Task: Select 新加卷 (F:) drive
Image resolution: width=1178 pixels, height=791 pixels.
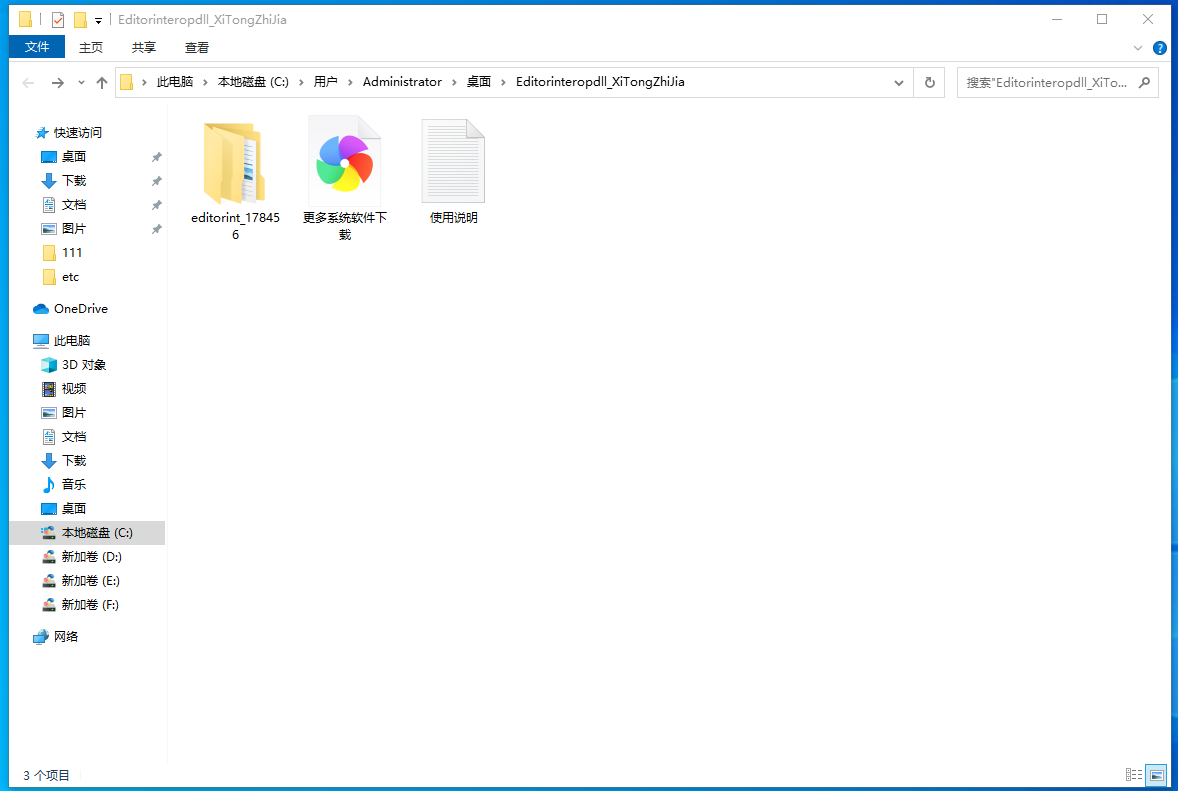Action: (90, 605)
